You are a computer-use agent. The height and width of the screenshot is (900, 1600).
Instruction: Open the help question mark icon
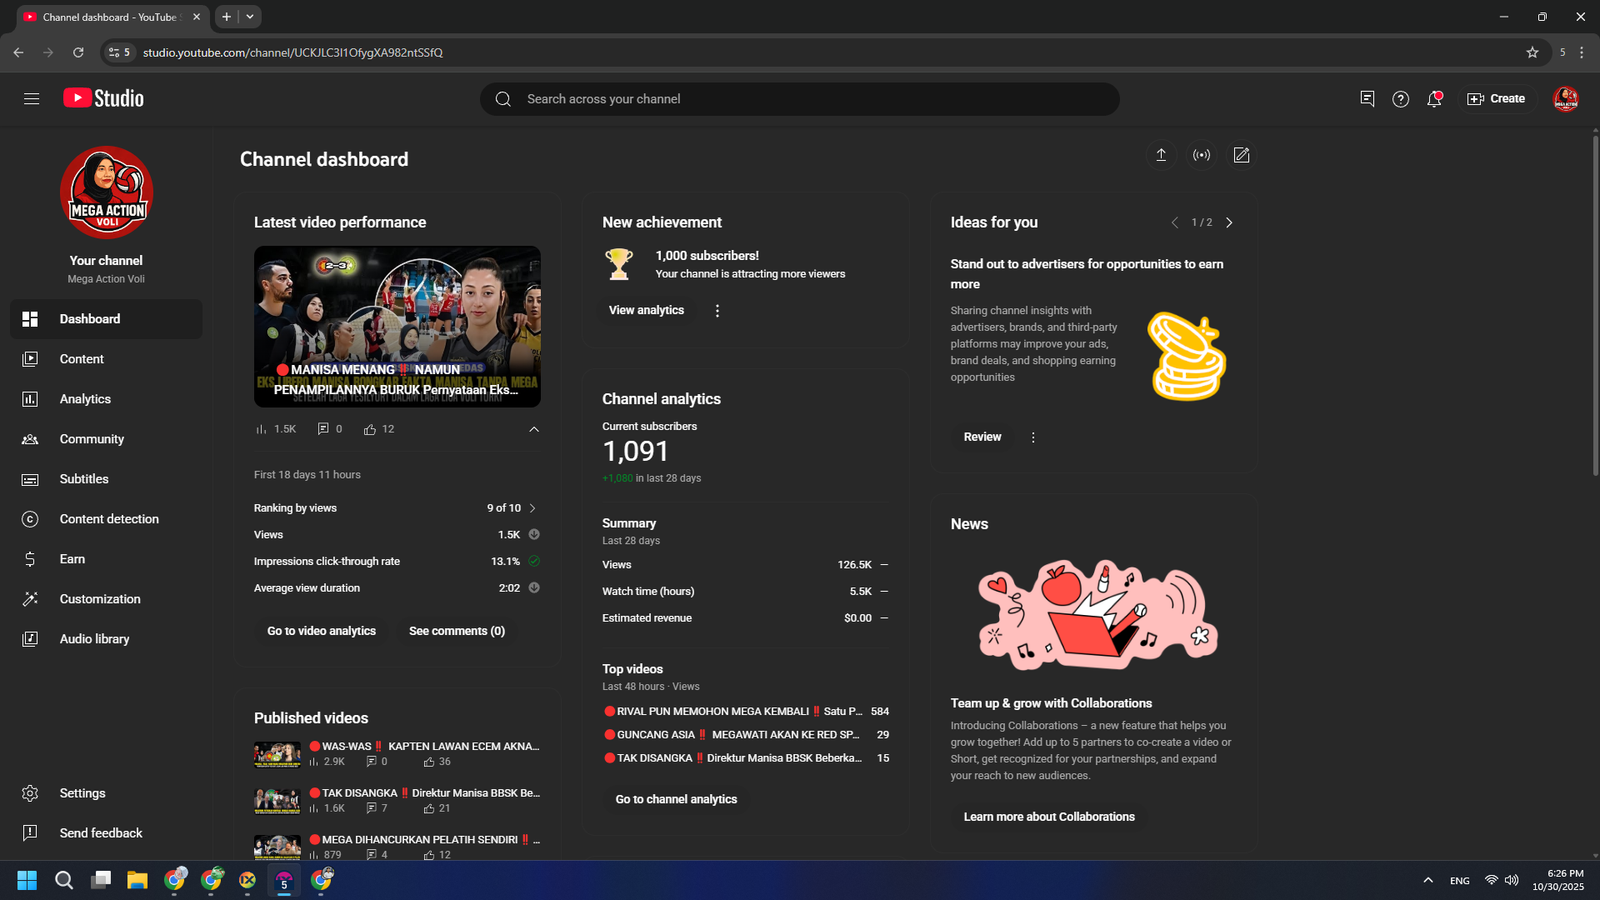pos(1400,99)
